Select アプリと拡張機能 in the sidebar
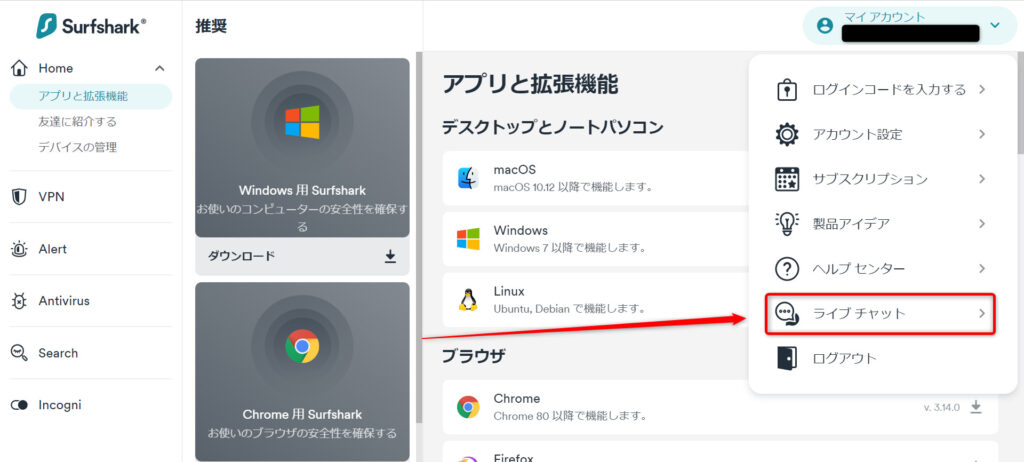The height and width of the screenshot is (462, 1024). (91, 96)
